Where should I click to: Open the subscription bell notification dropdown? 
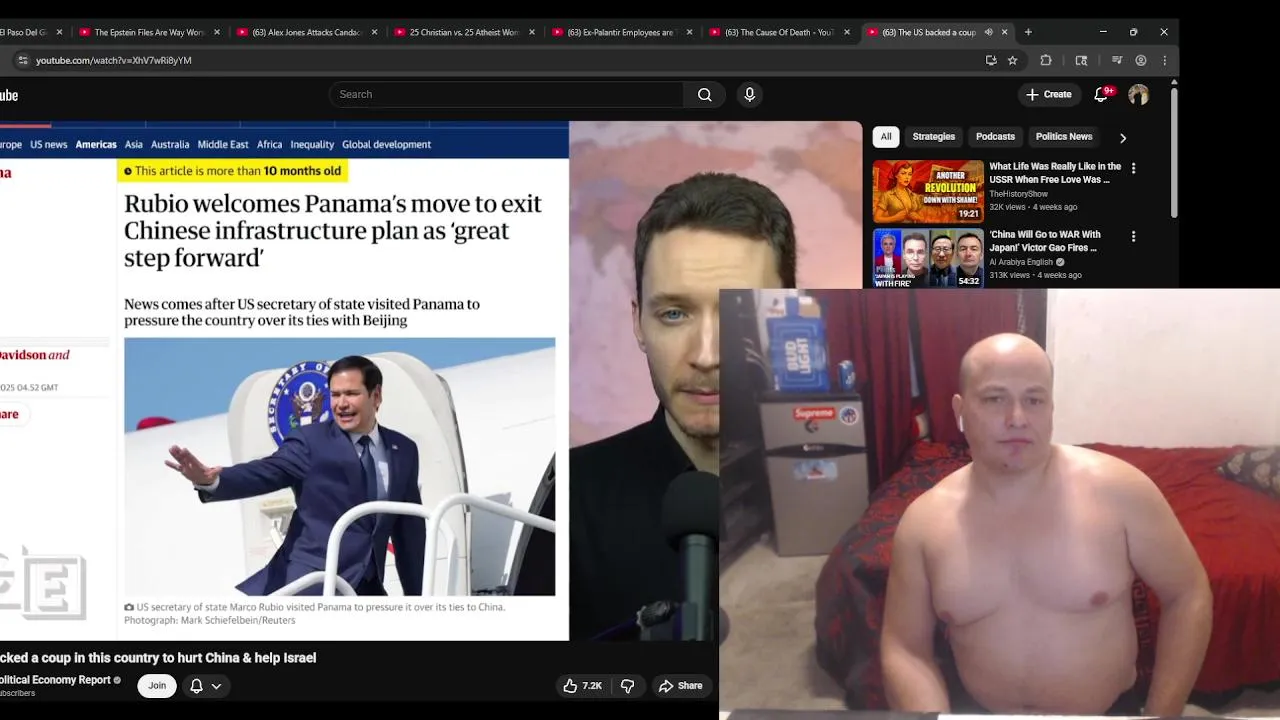point(205,686)
